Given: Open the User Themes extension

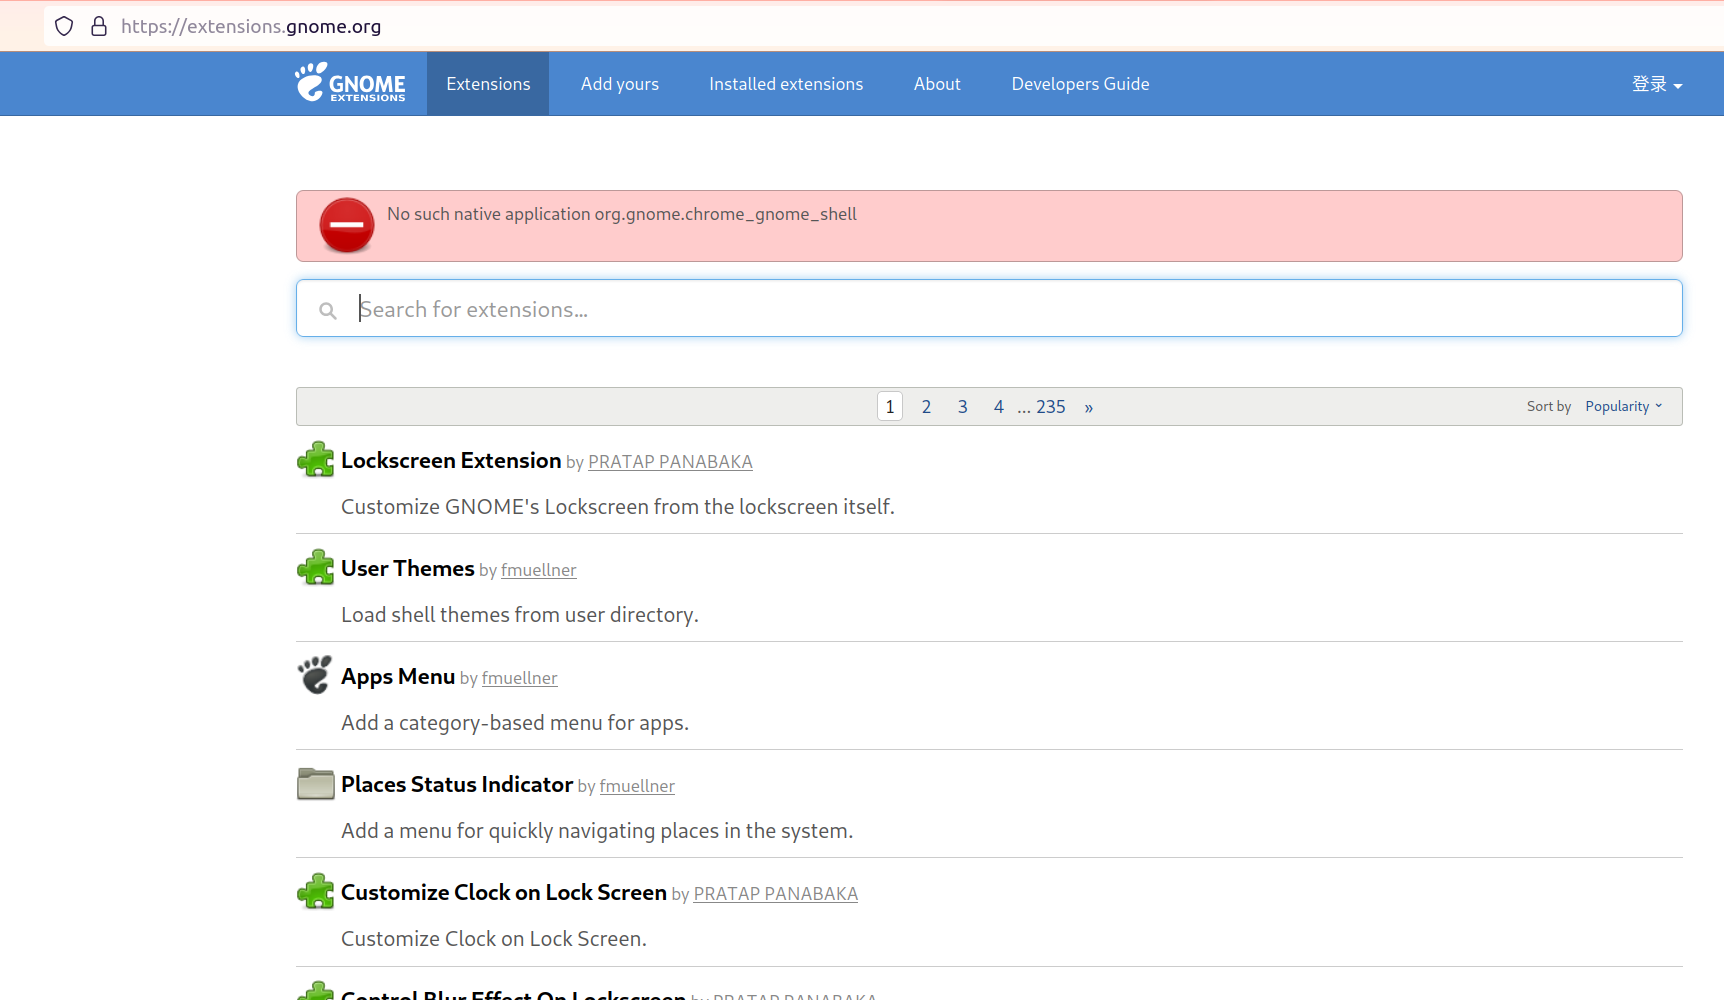Looking at the screenshot, I should [408, 568].
